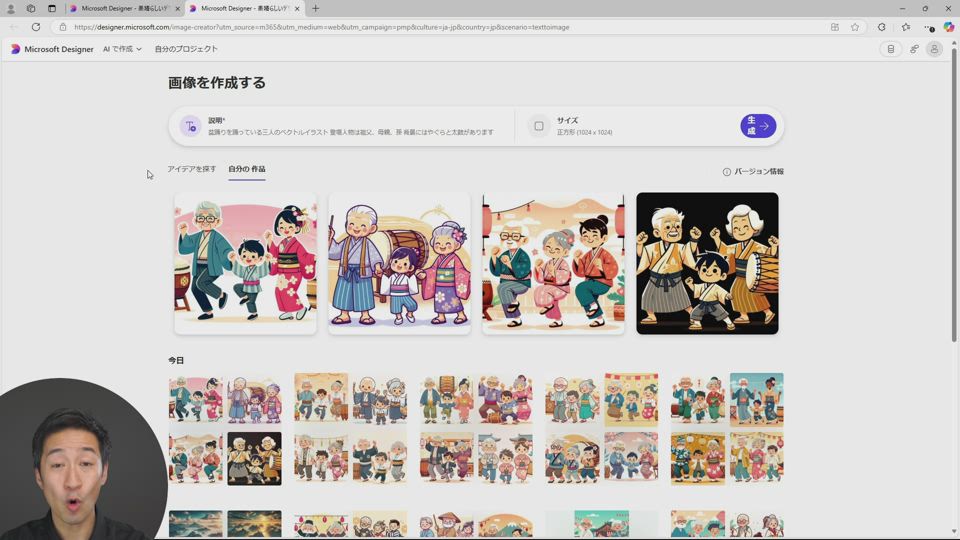Expand the AI で作成 dropdown menu
Screen dimensions: 960x540
[x=122, y=49]
